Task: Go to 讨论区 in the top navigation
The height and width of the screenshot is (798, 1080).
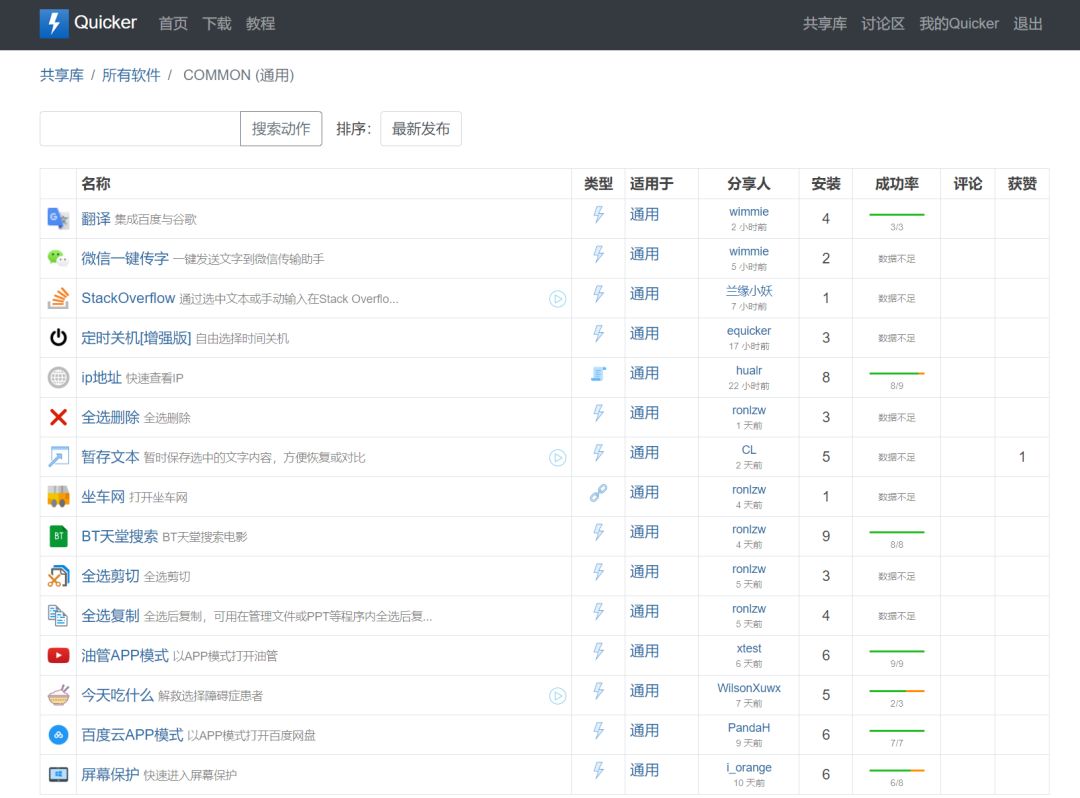Action: tap(883, 24)
